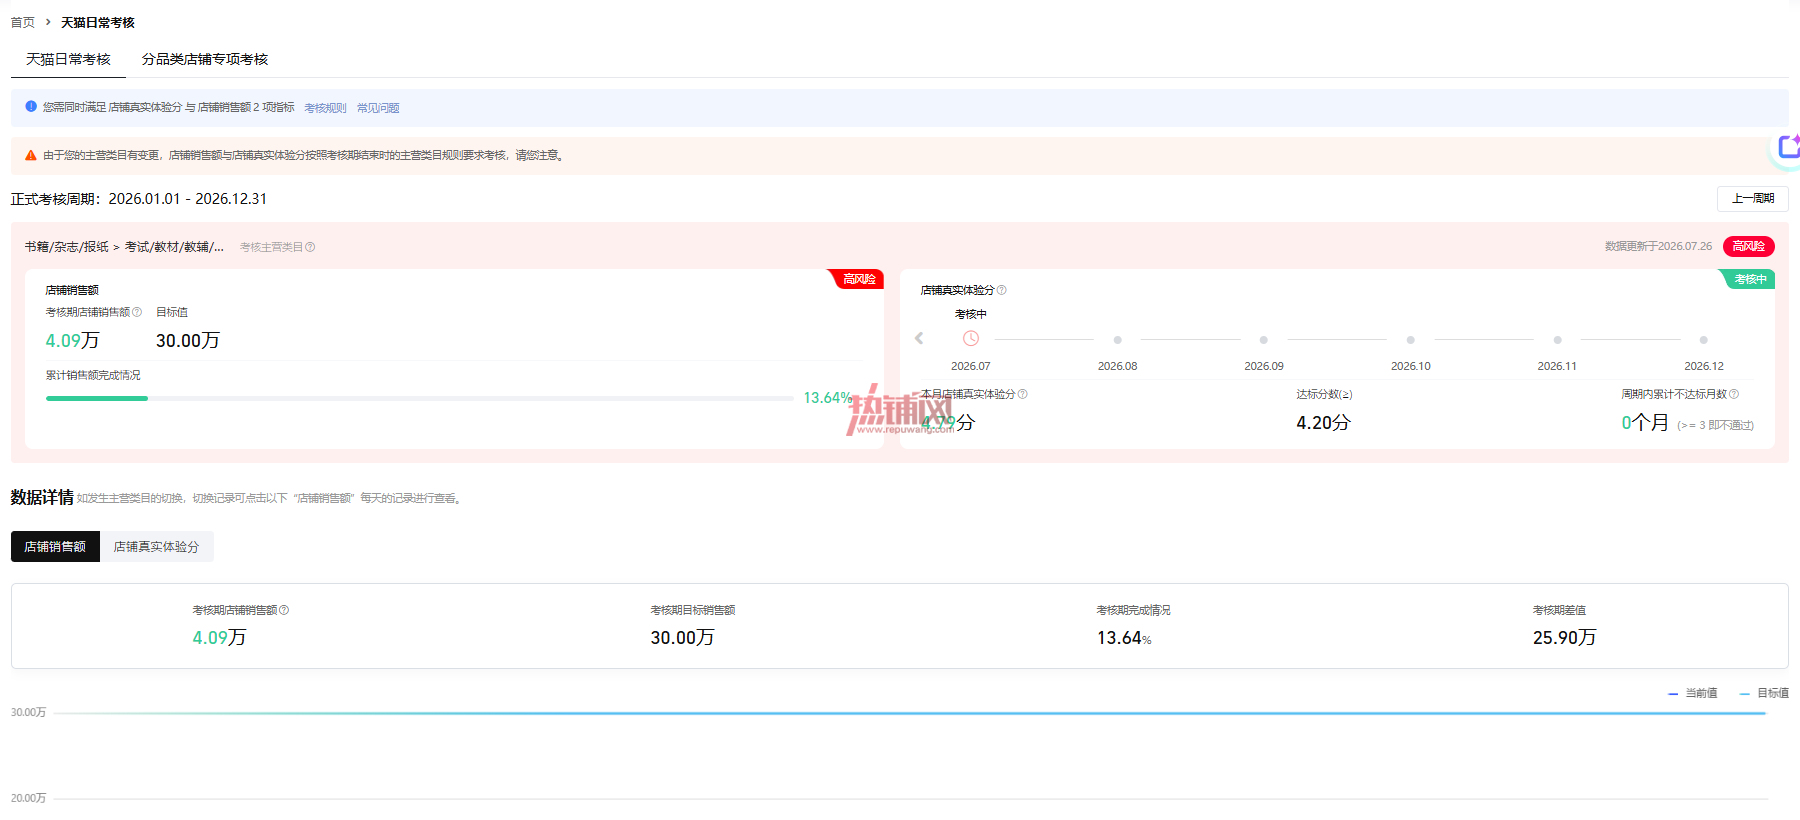Select the 天猫日常考核 tab
Image resolution: width=1800 pixels, height=820 pixels.
pos(68,59)
